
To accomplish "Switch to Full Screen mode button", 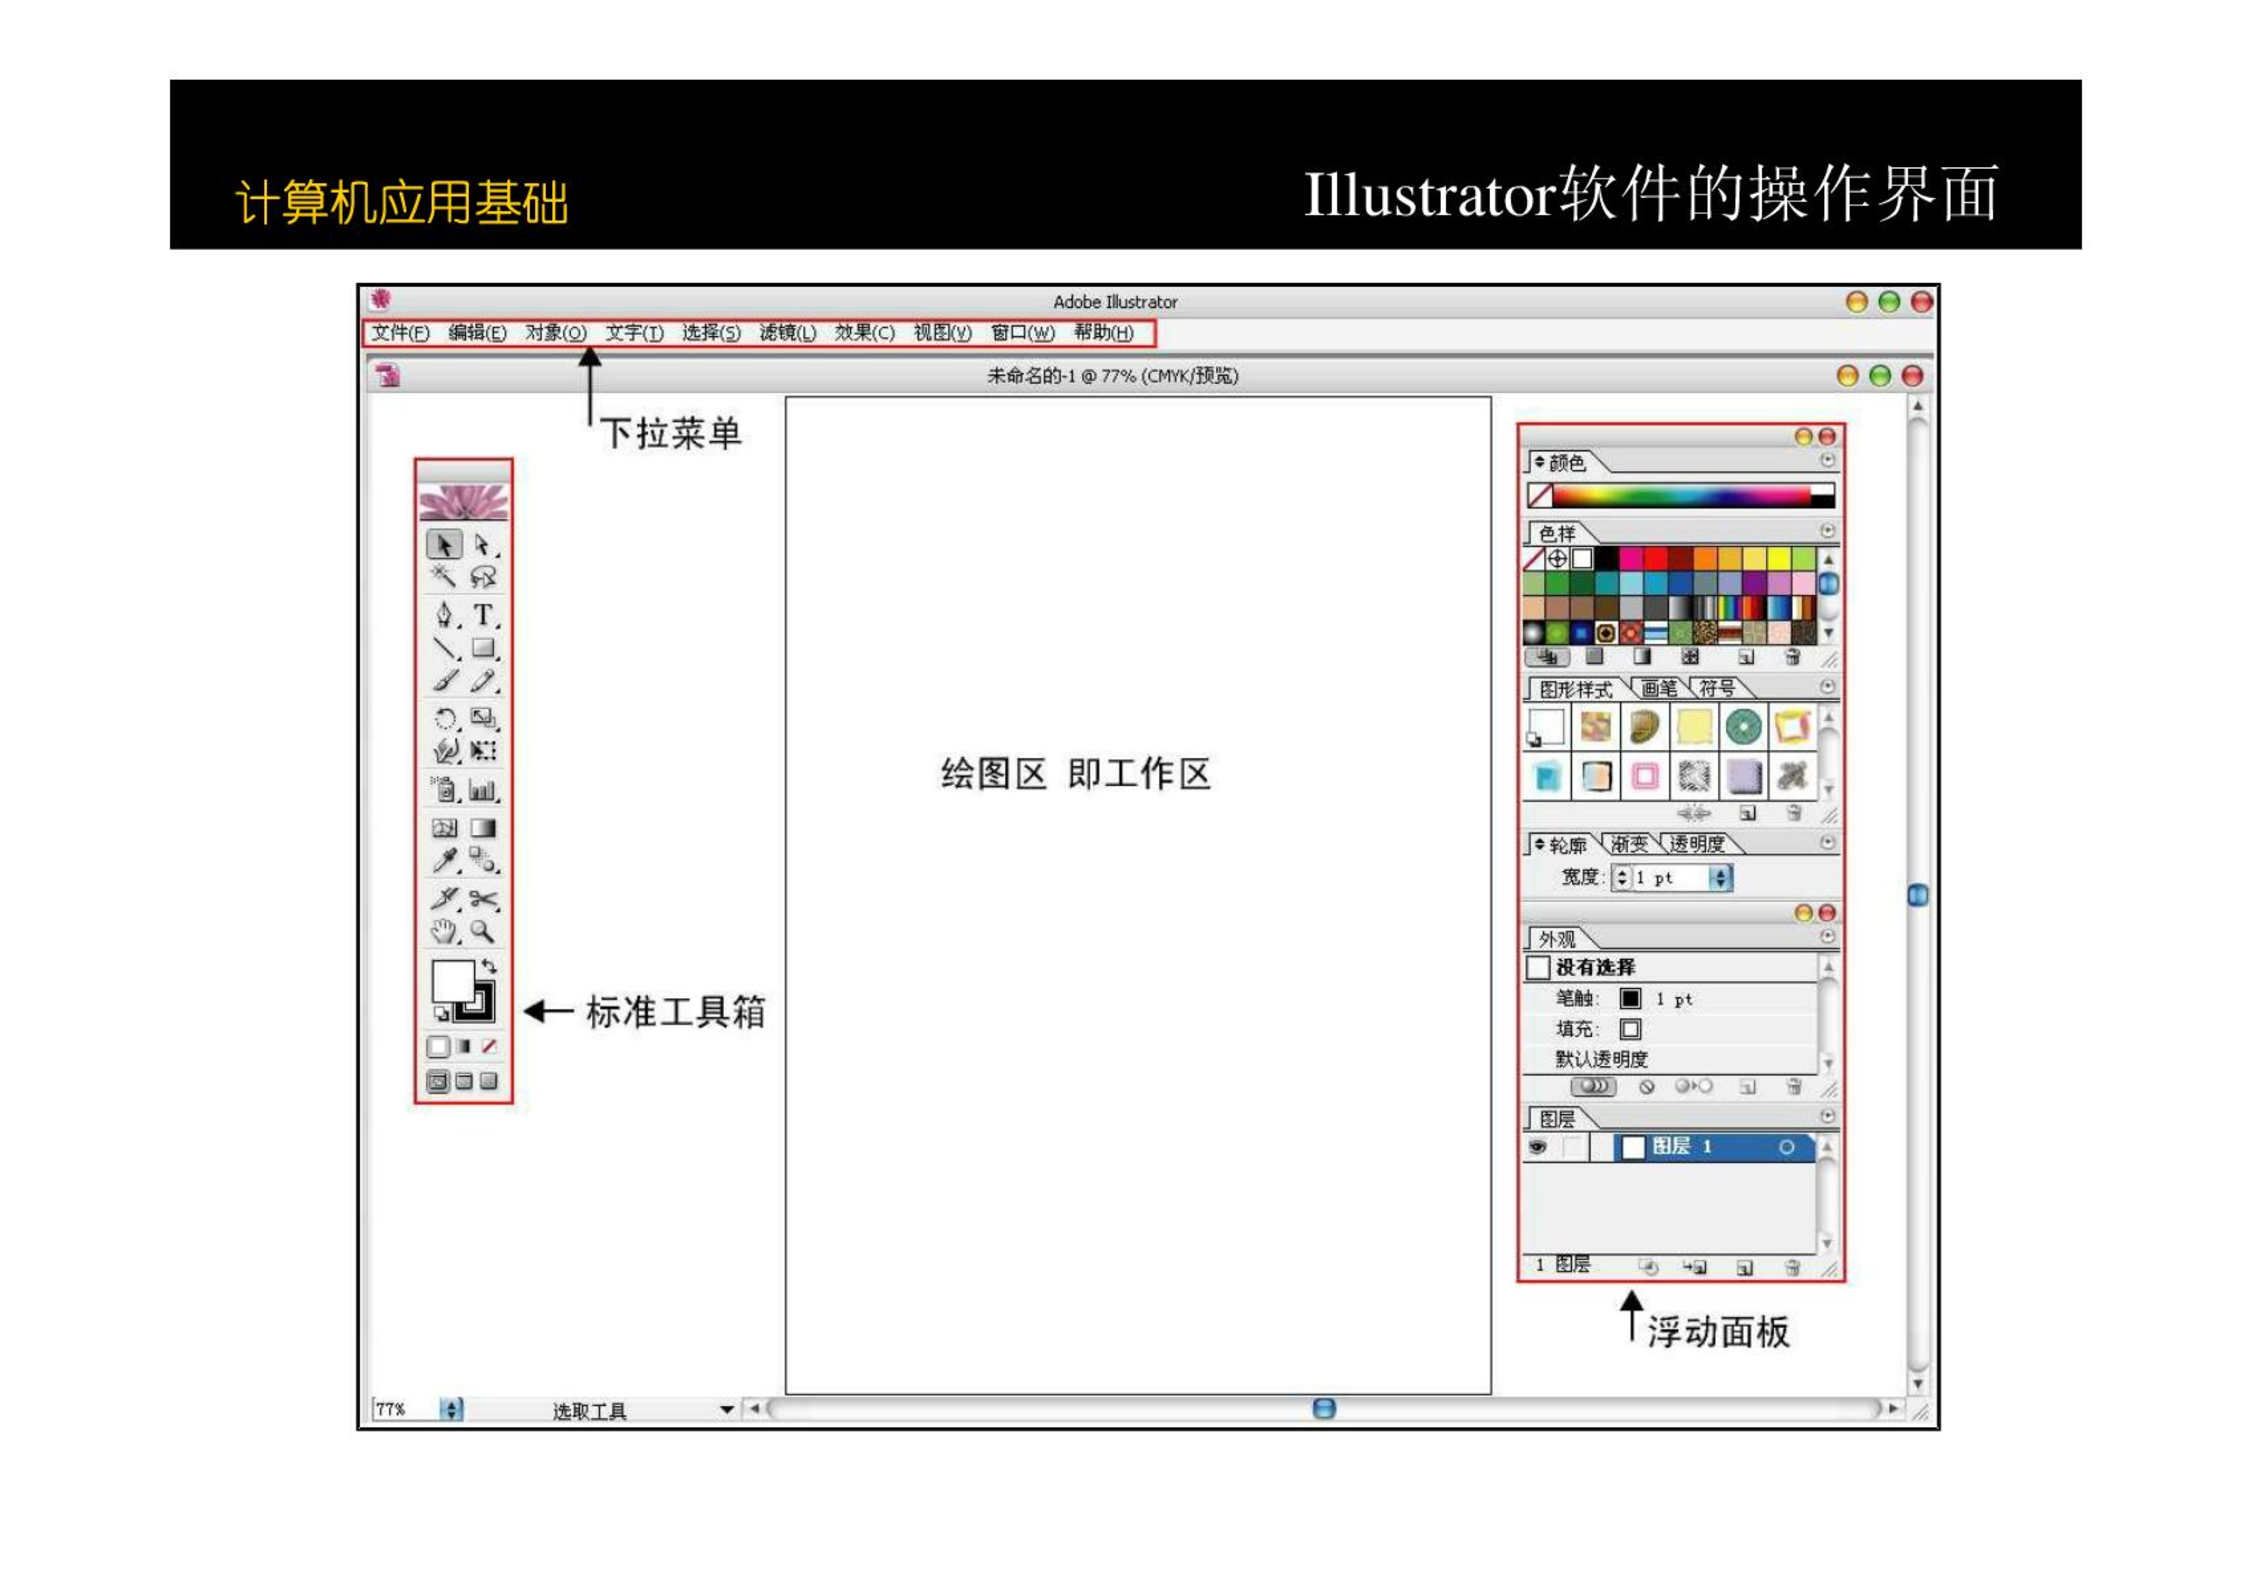I will click(489, 1081).
